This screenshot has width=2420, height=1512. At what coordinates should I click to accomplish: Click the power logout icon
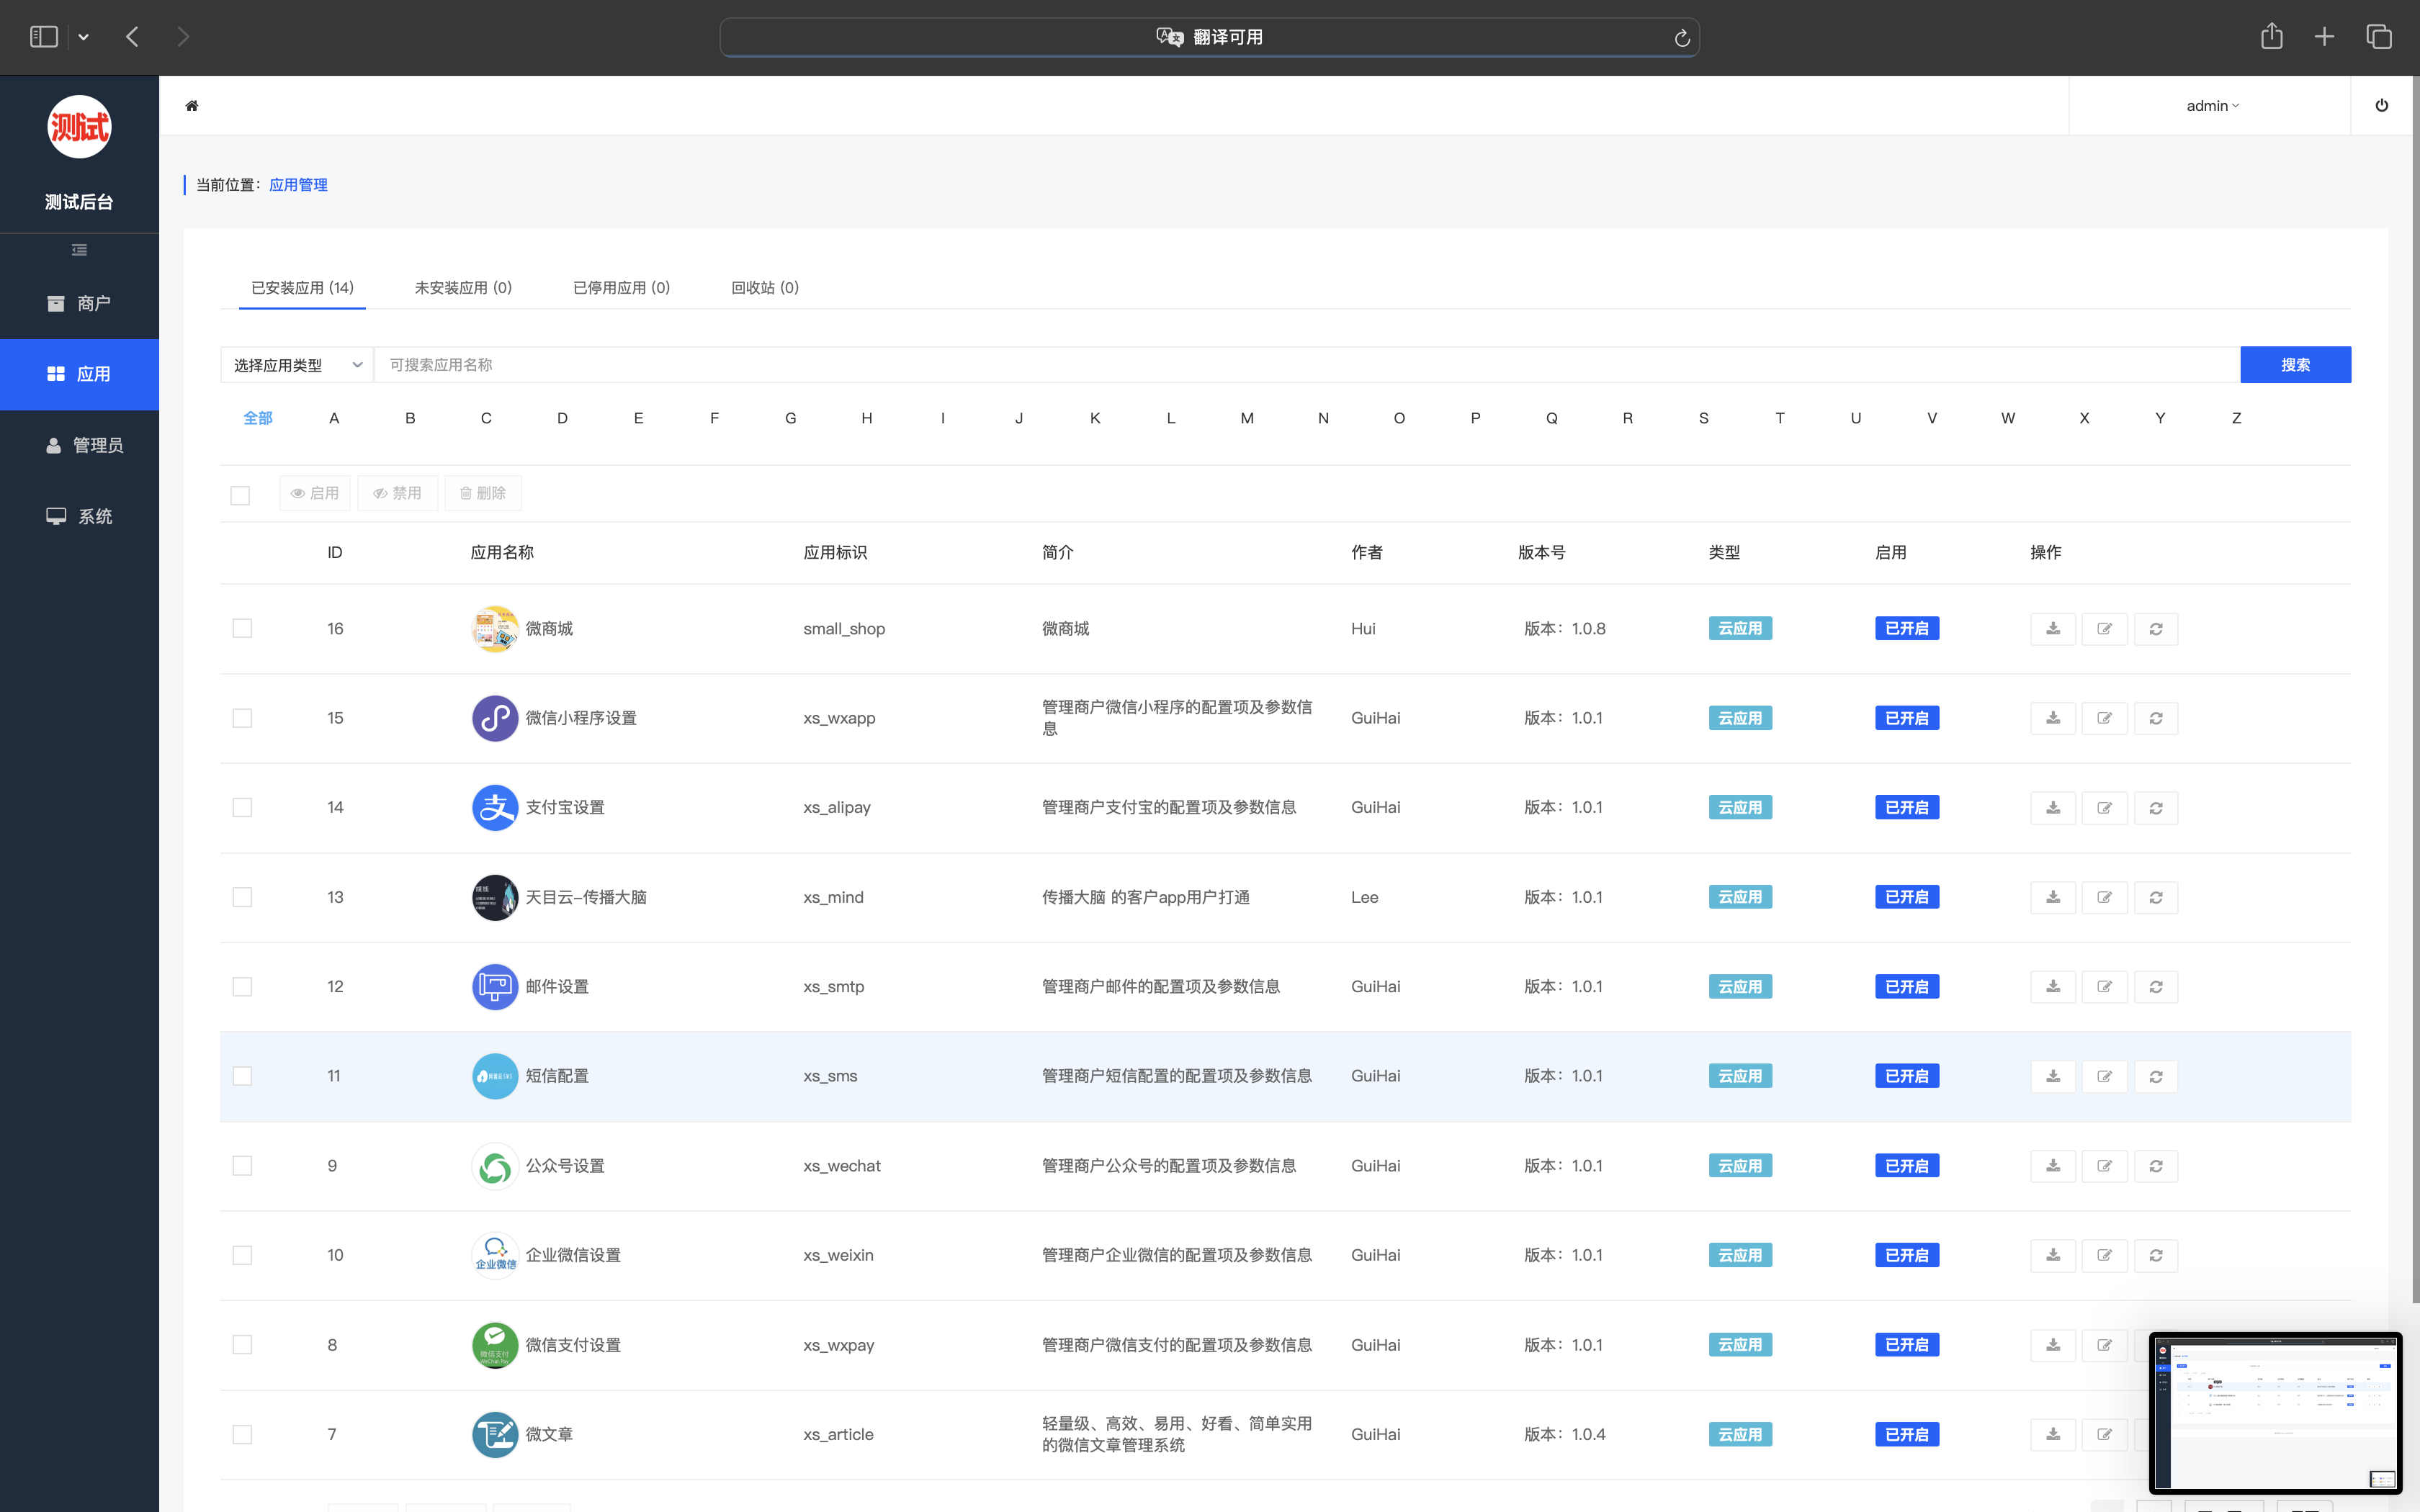[x=2382, y=106]
